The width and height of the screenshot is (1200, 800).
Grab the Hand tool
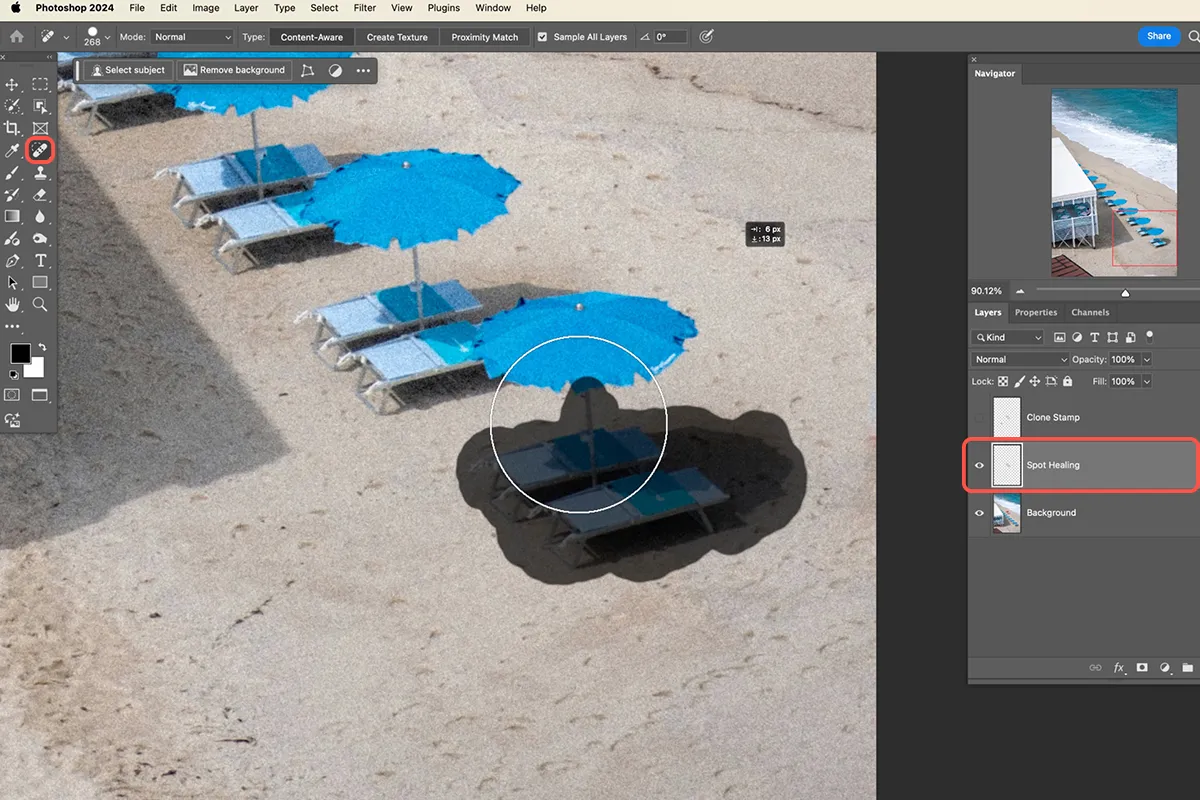point(14,305)
